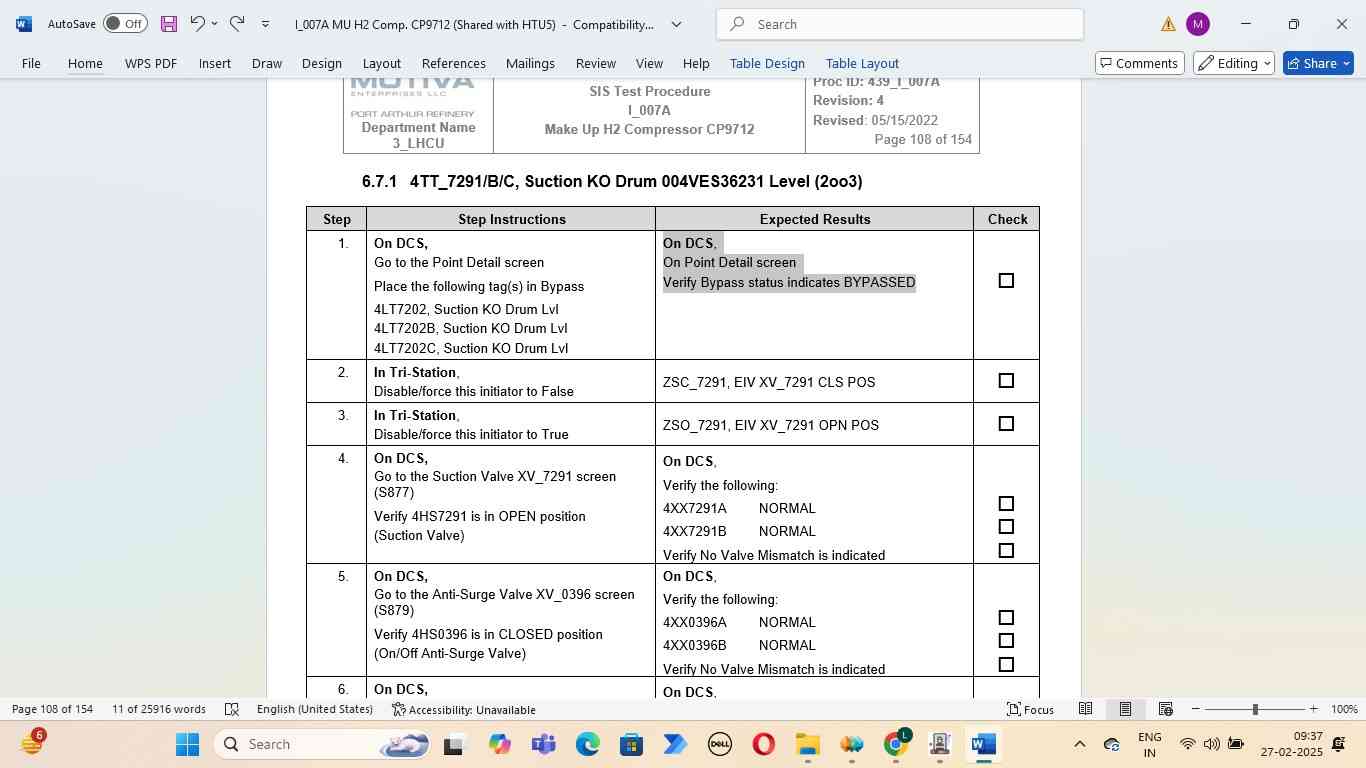Image resolution: width=1366 pixels, height=768 pixels.
Task: Open Power Automate from taskbar
Action: tap(675, 744)
